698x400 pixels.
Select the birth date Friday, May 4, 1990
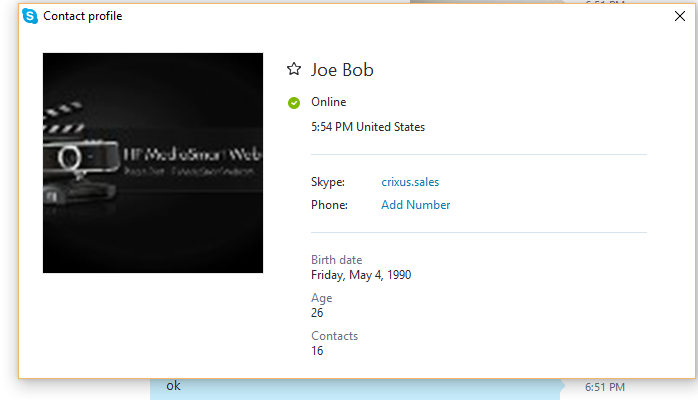point(361,275)
